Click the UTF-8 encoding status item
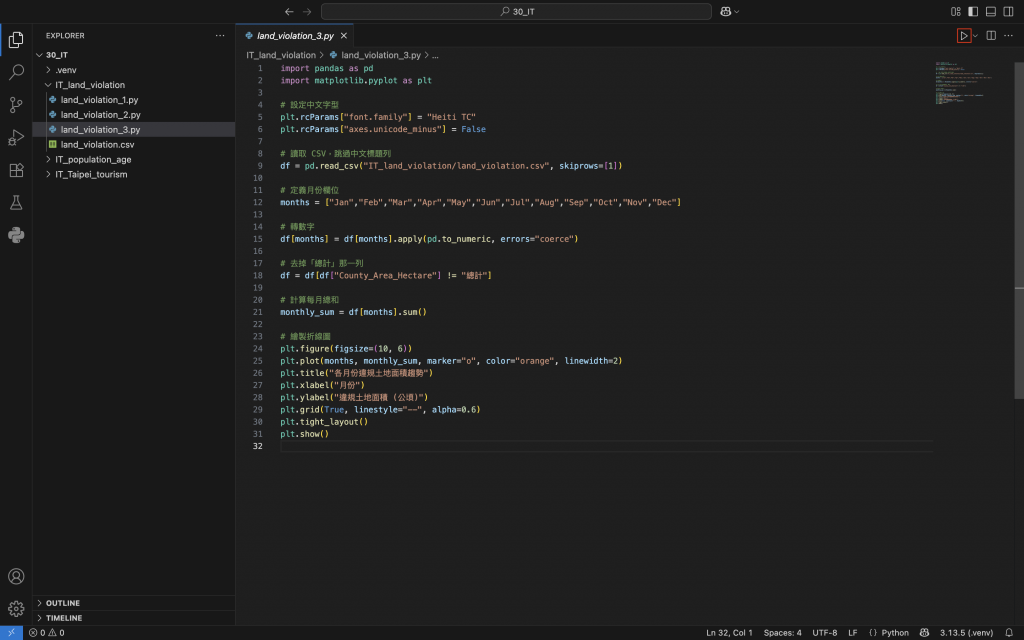Screen dimensions: 1024x640 click(825, 632)
